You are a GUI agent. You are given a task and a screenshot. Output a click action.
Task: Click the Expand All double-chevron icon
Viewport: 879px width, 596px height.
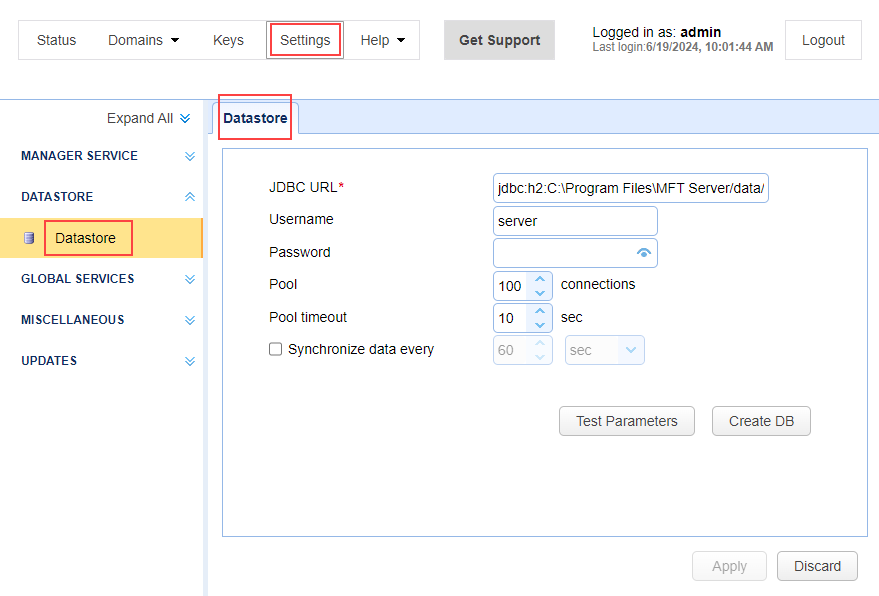[184, 119]
